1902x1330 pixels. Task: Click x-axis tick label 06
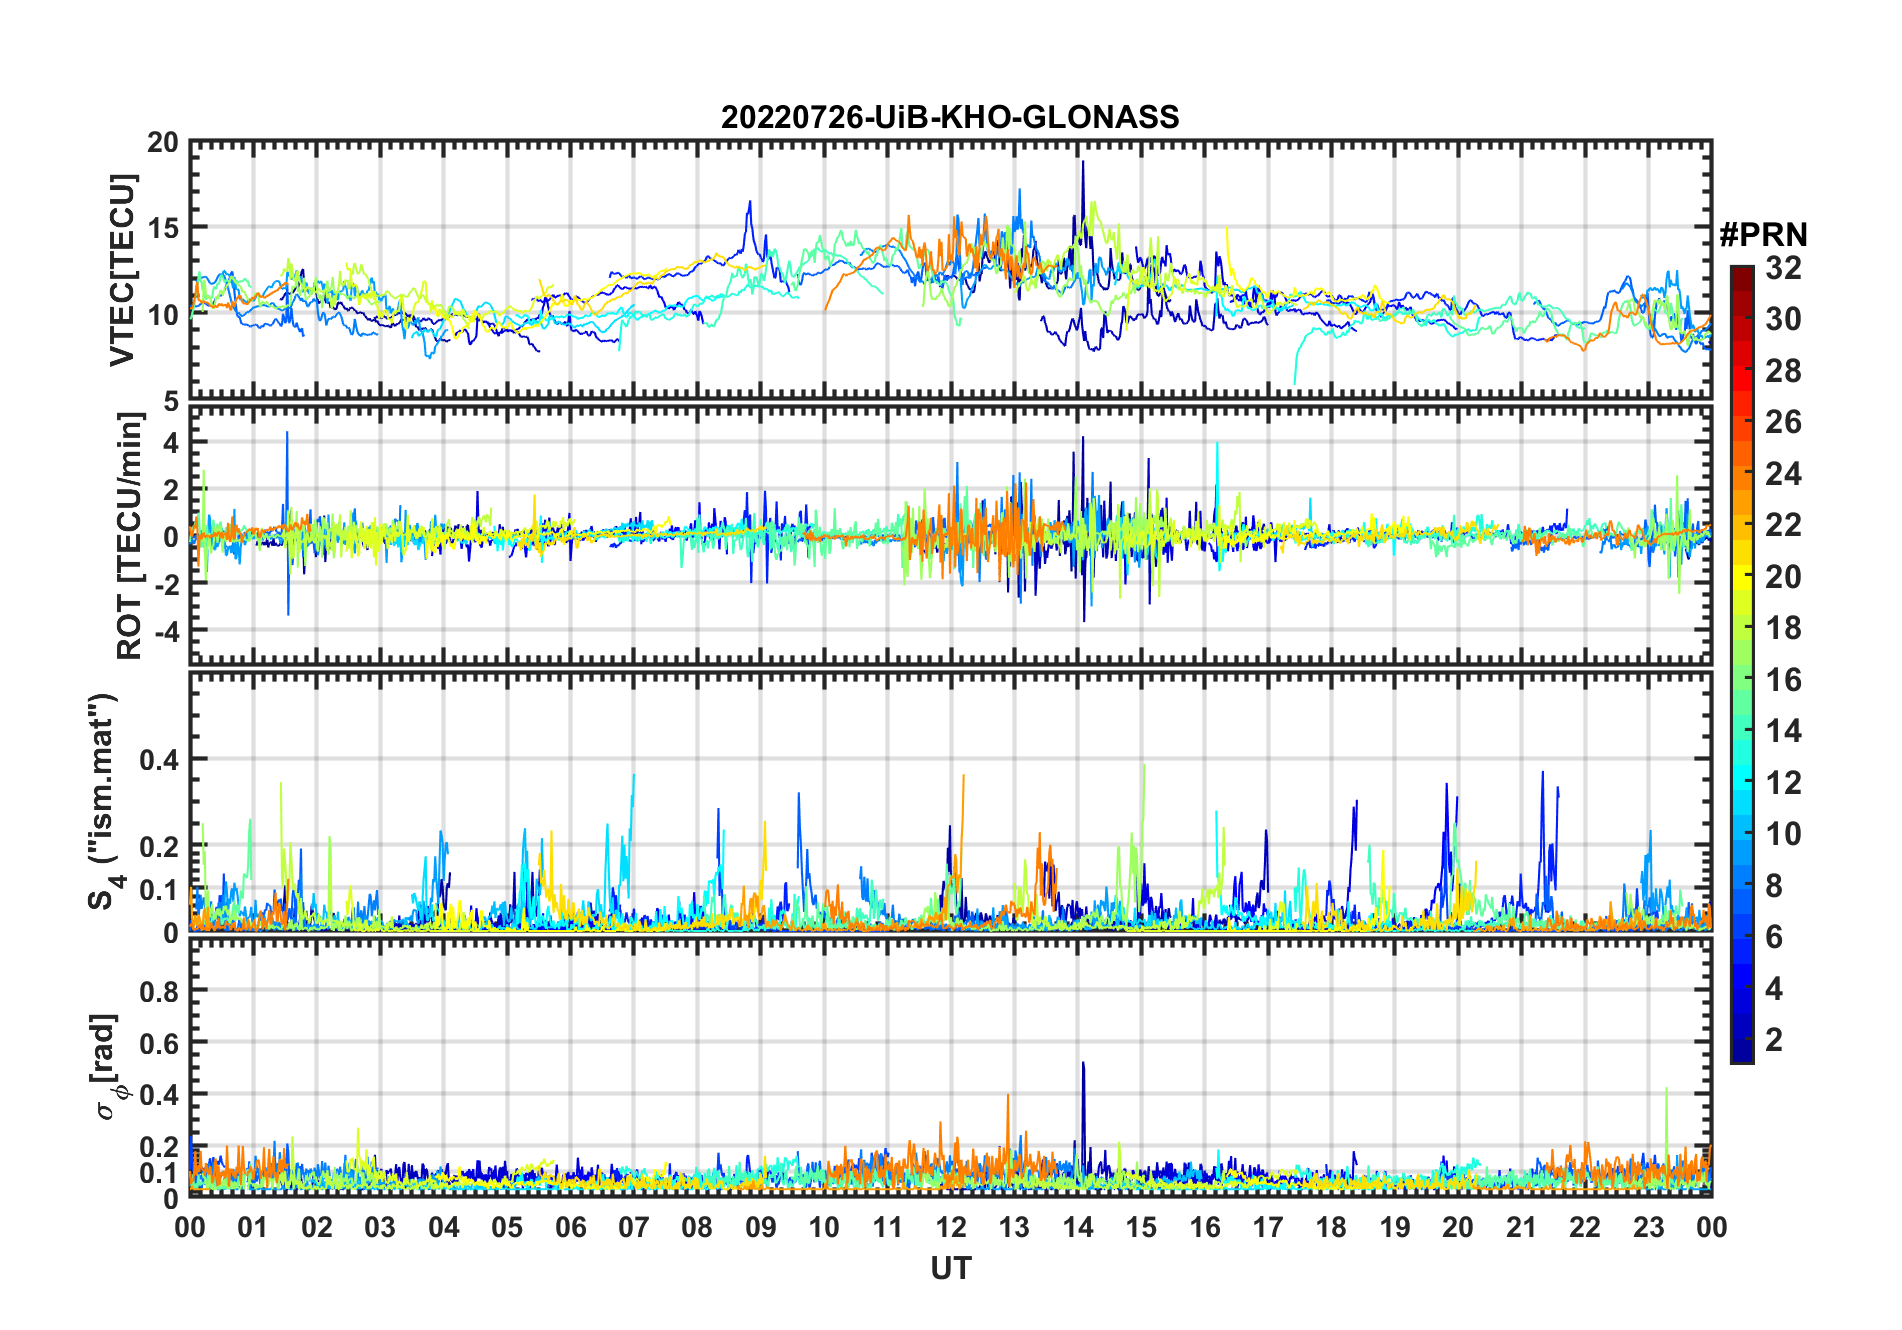(570, 1227)
